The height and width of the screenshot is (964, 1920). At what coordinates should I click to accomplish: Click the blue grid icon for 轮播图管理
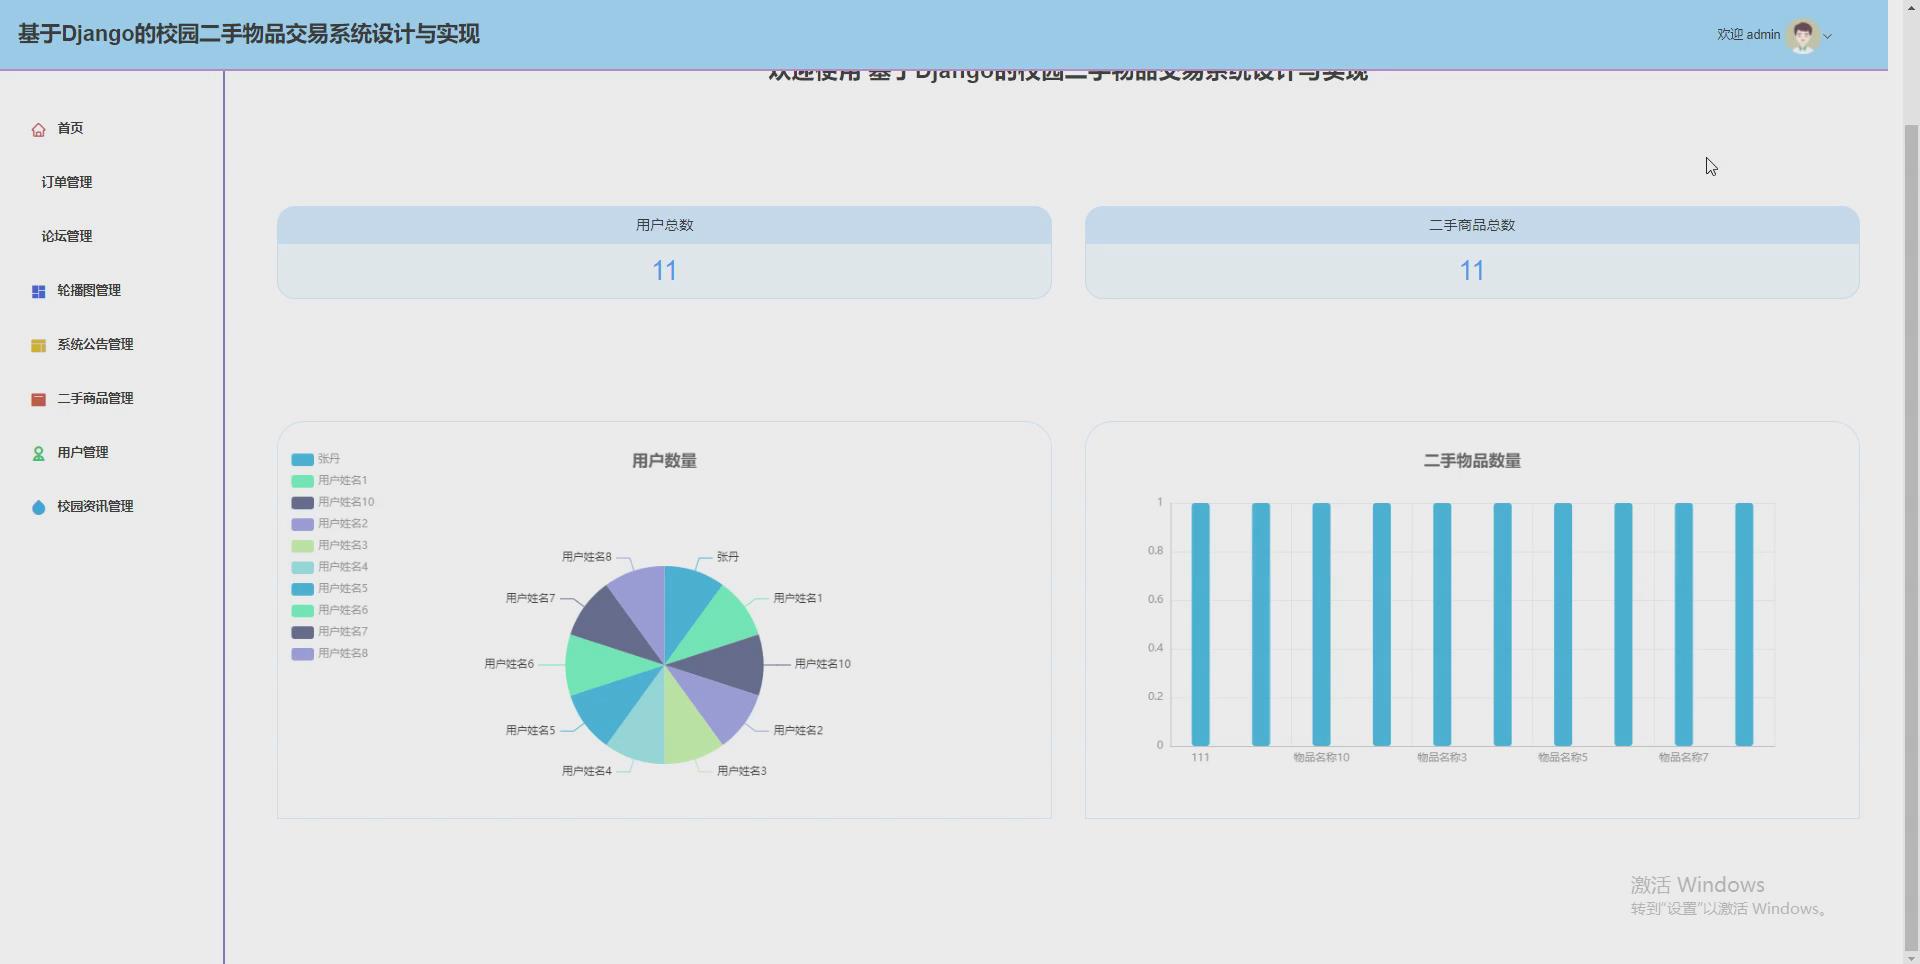[38, 291]
